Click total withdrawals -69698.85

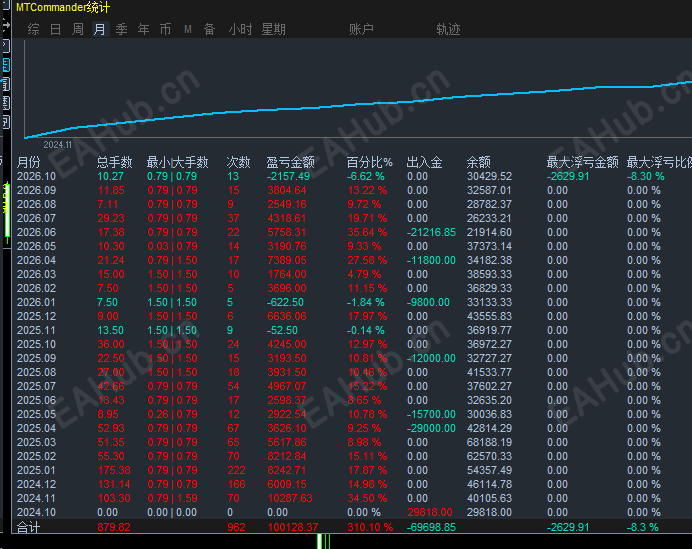[431, 527]
